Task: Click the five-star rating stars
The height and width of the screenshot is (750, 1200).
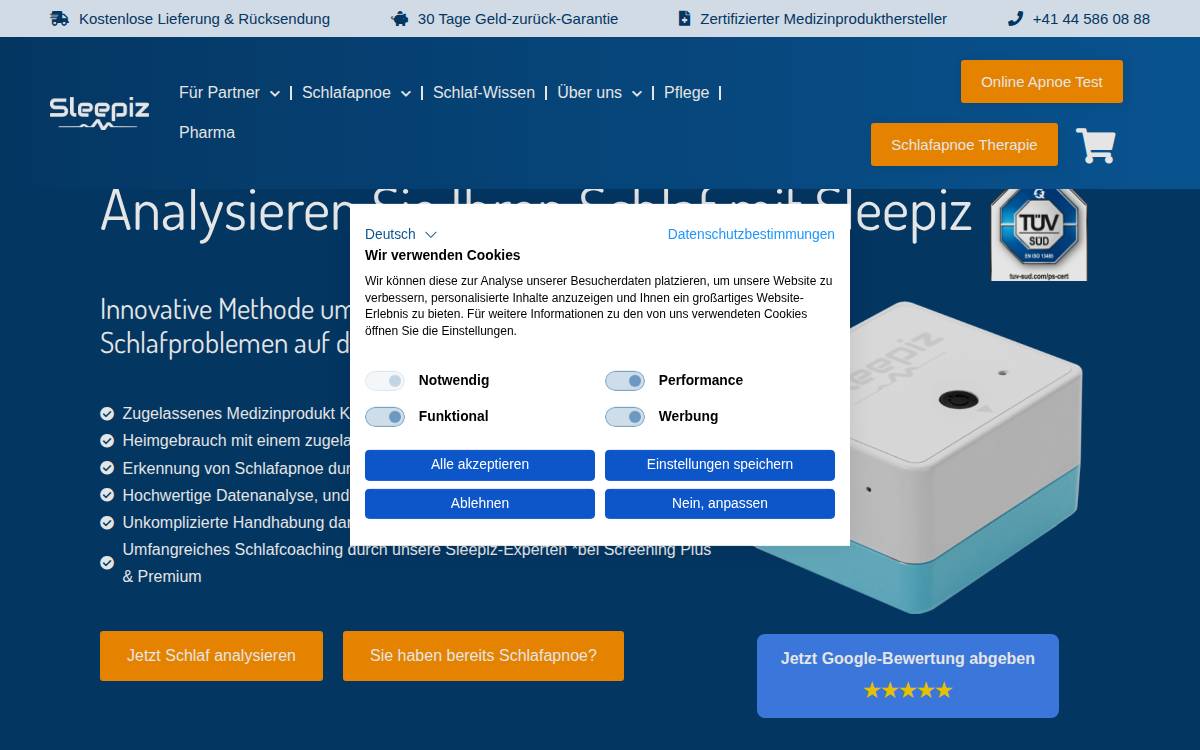Action: tap(908, 690)
